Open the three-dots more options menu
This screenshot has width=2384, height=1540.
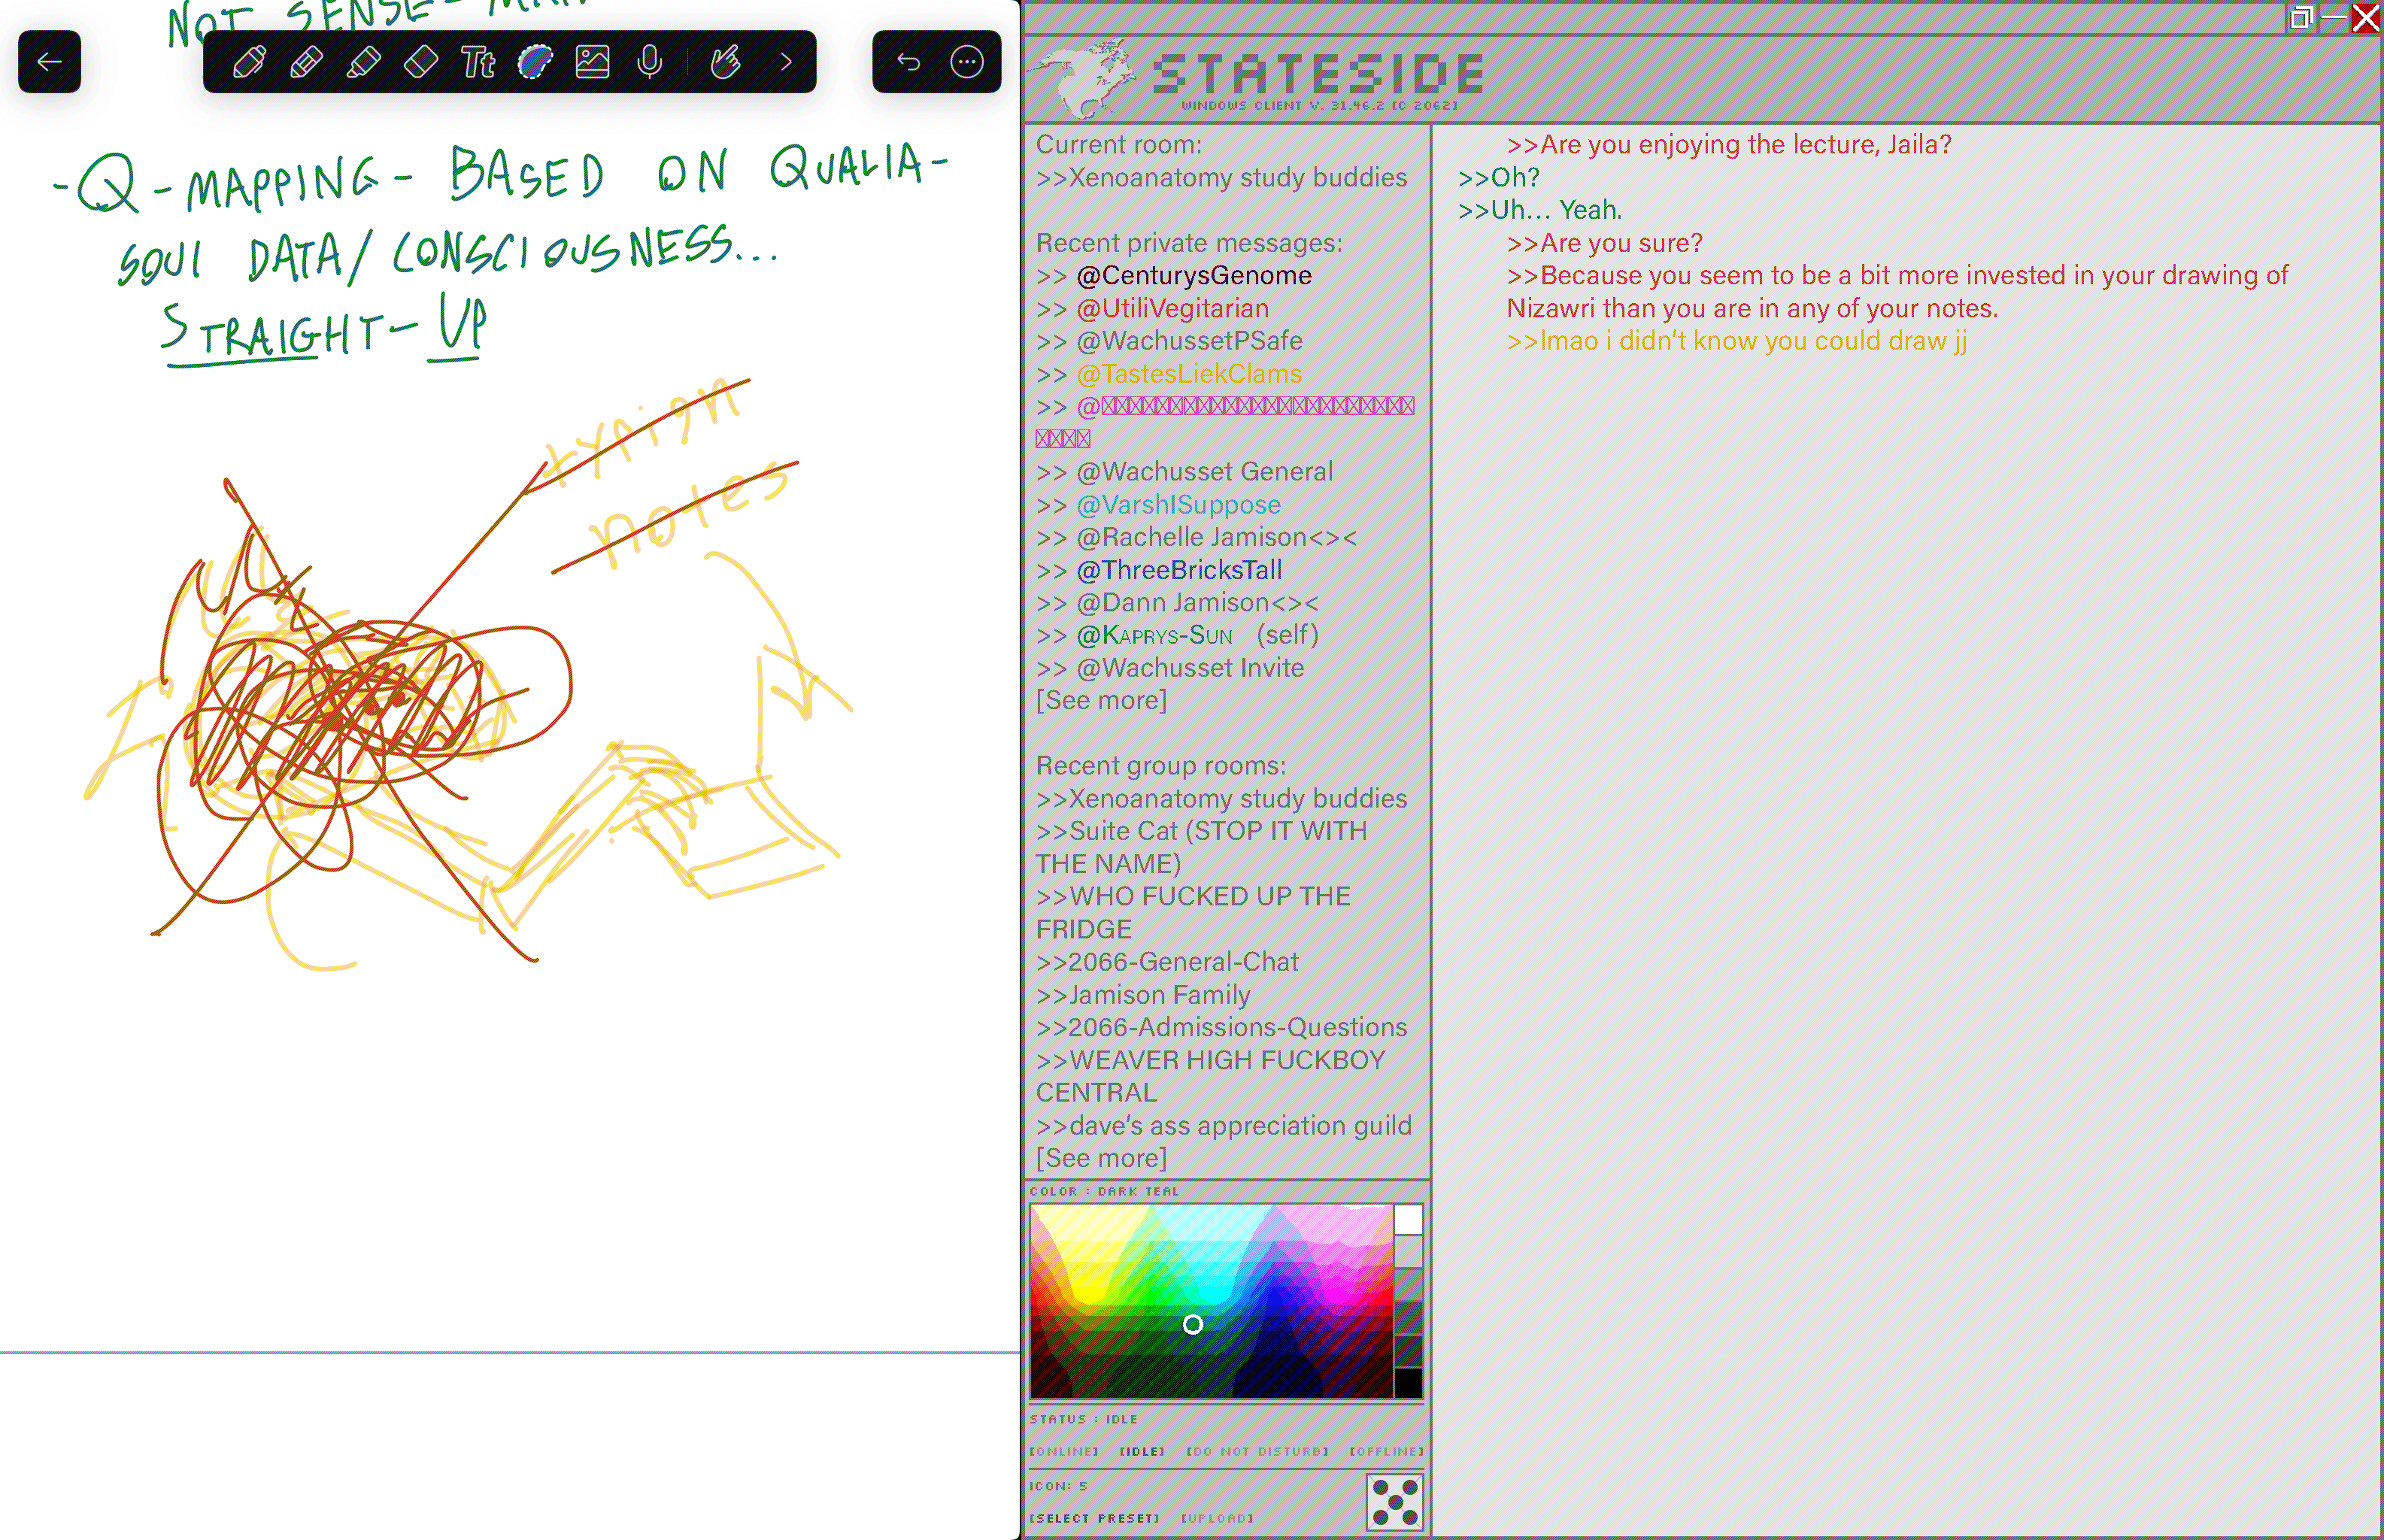click(966, 62)
